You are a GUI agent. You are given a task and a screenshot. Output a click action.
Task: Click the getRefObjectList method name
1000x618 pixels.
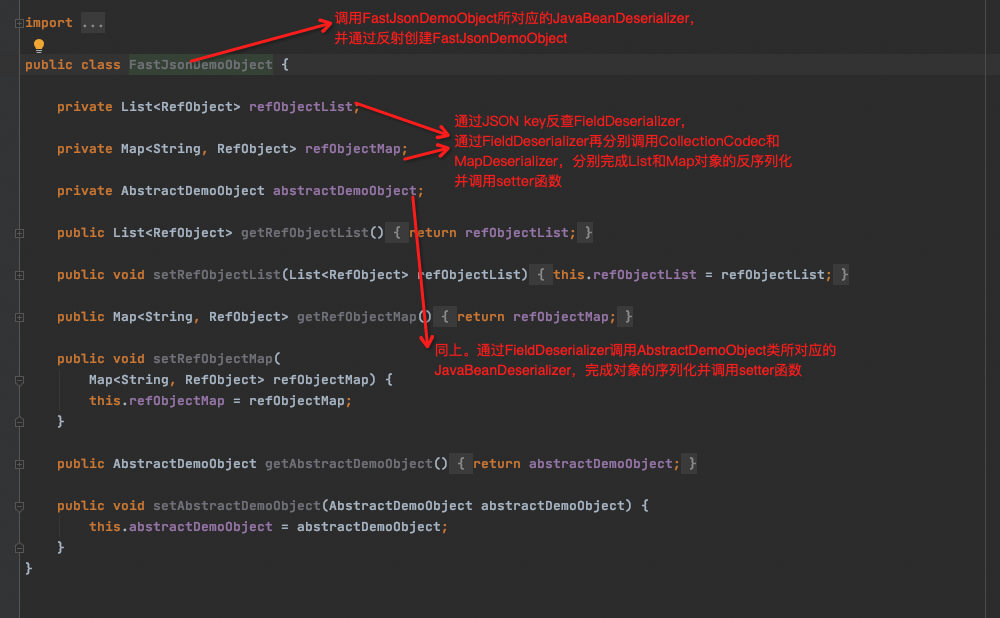(x=305, y=233)
